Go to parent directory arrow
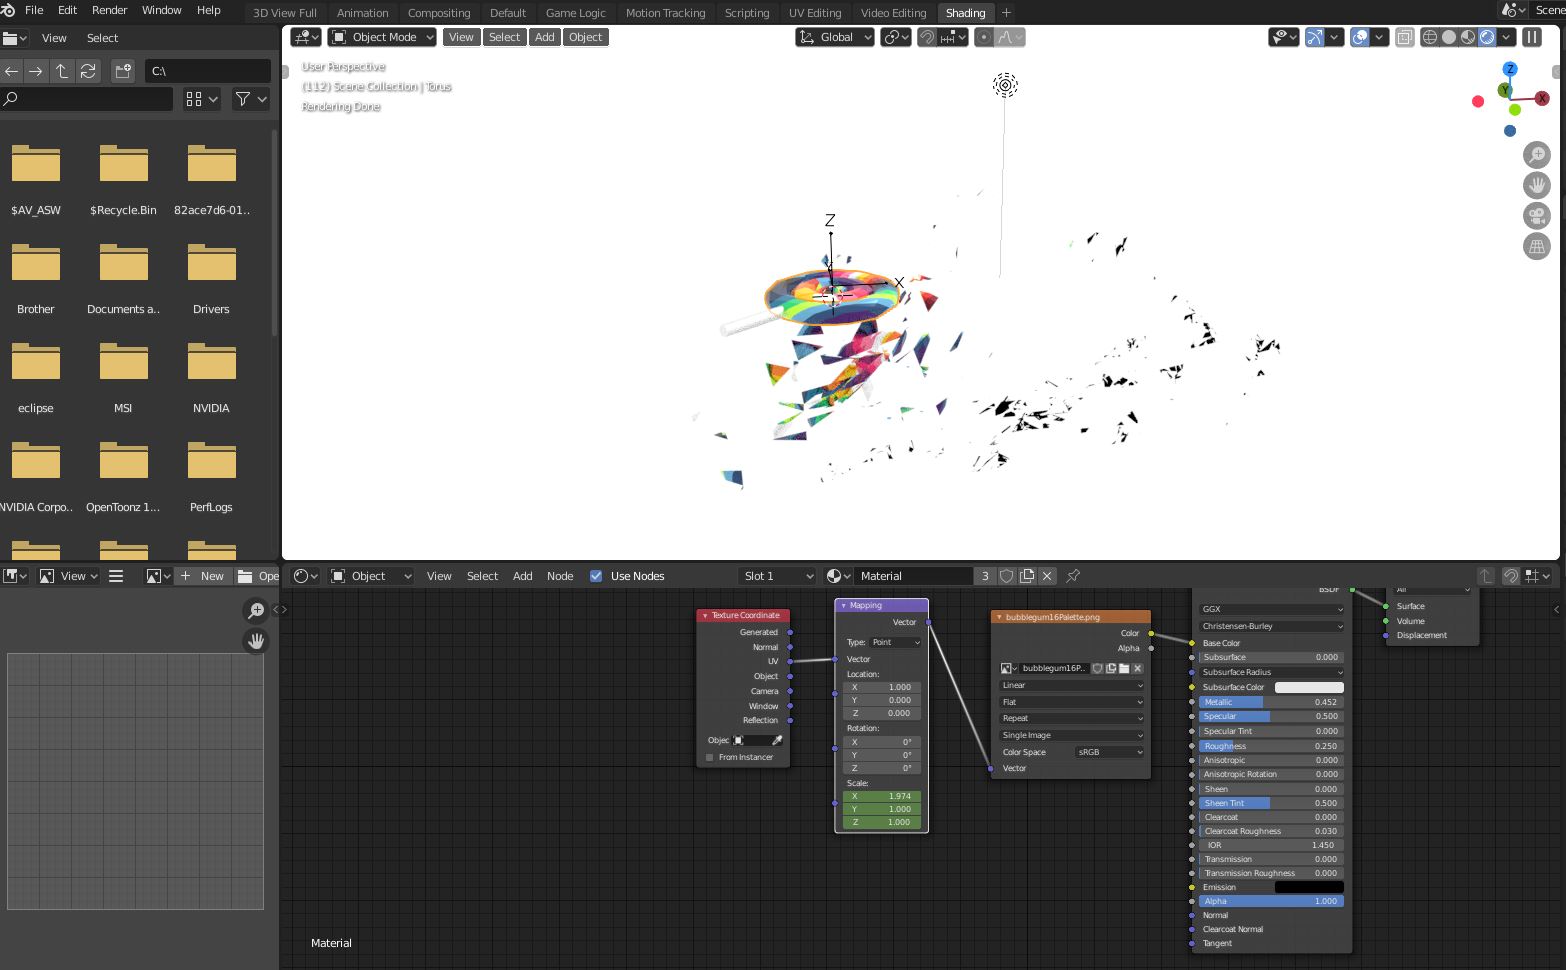The height and width of the screenshot is (970, 1566). [x=62, y=71]
